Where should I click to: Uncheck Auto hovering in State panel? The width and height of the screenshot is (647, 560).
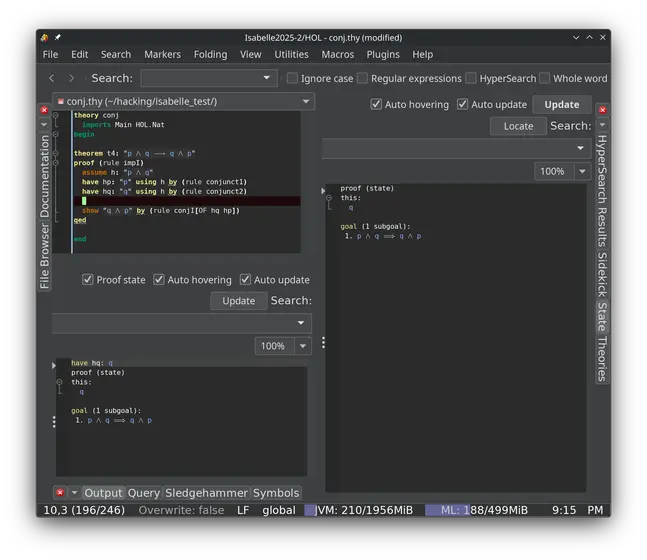tap(376, 104)
